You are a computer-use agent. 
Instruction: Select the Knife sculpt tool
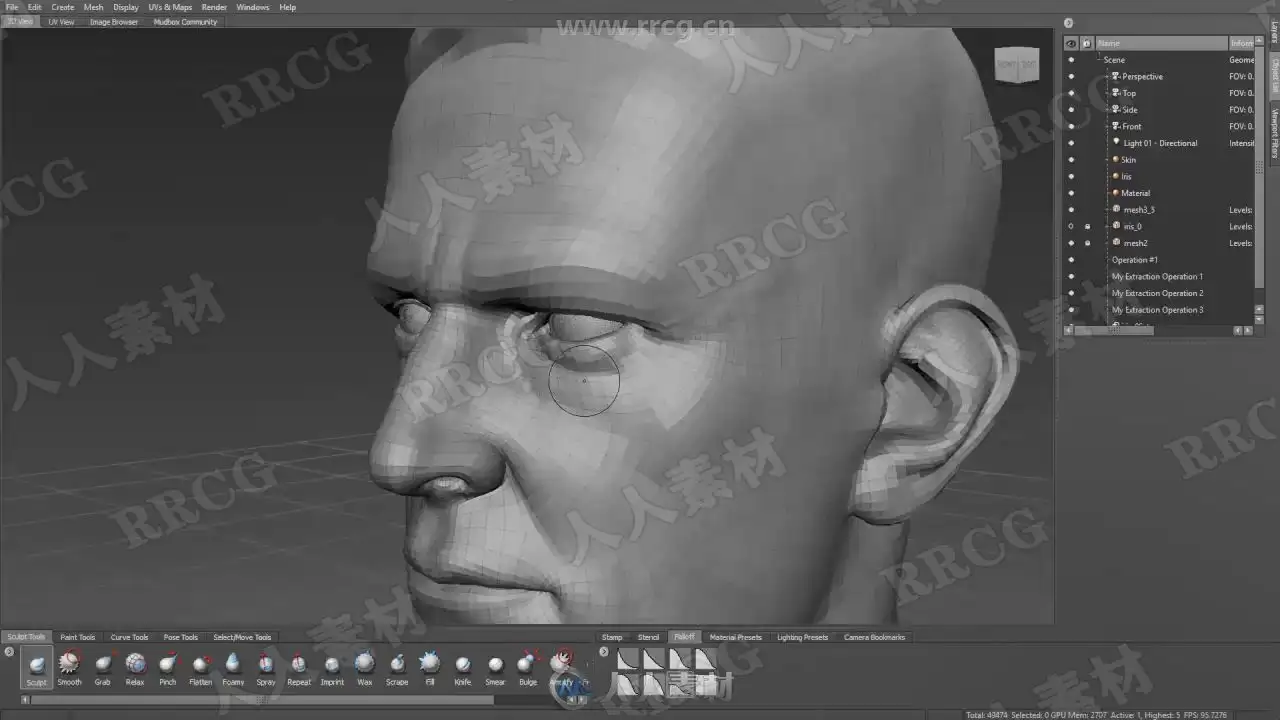point(462,668)
